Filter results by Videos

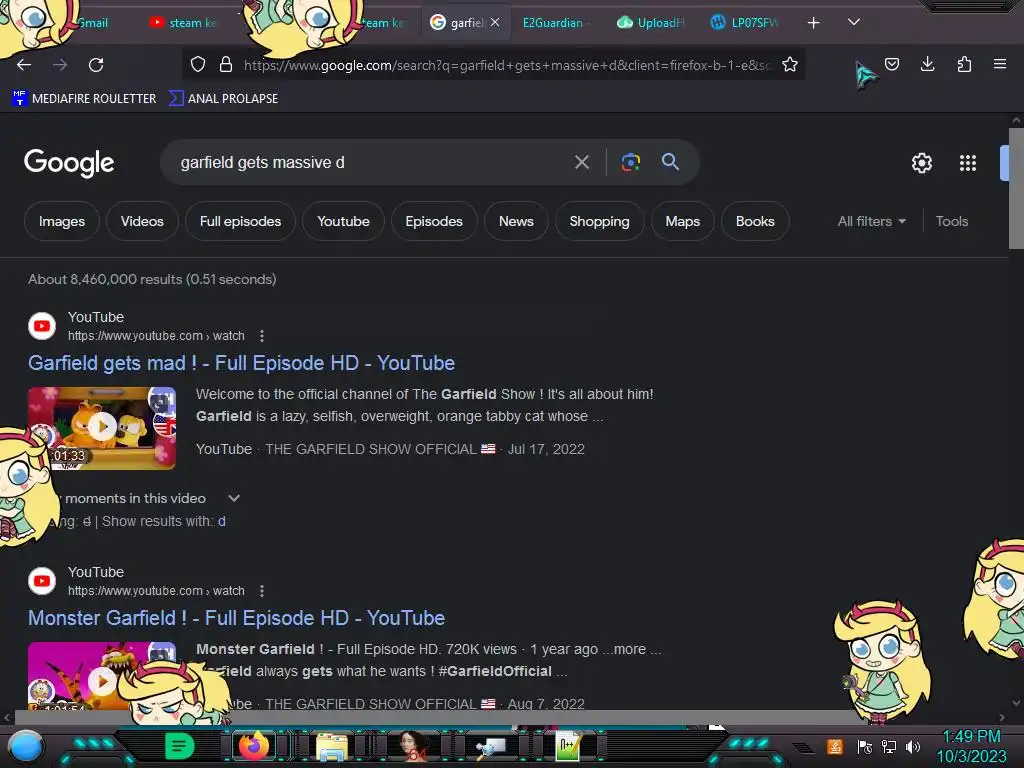[x=142, y=221]
